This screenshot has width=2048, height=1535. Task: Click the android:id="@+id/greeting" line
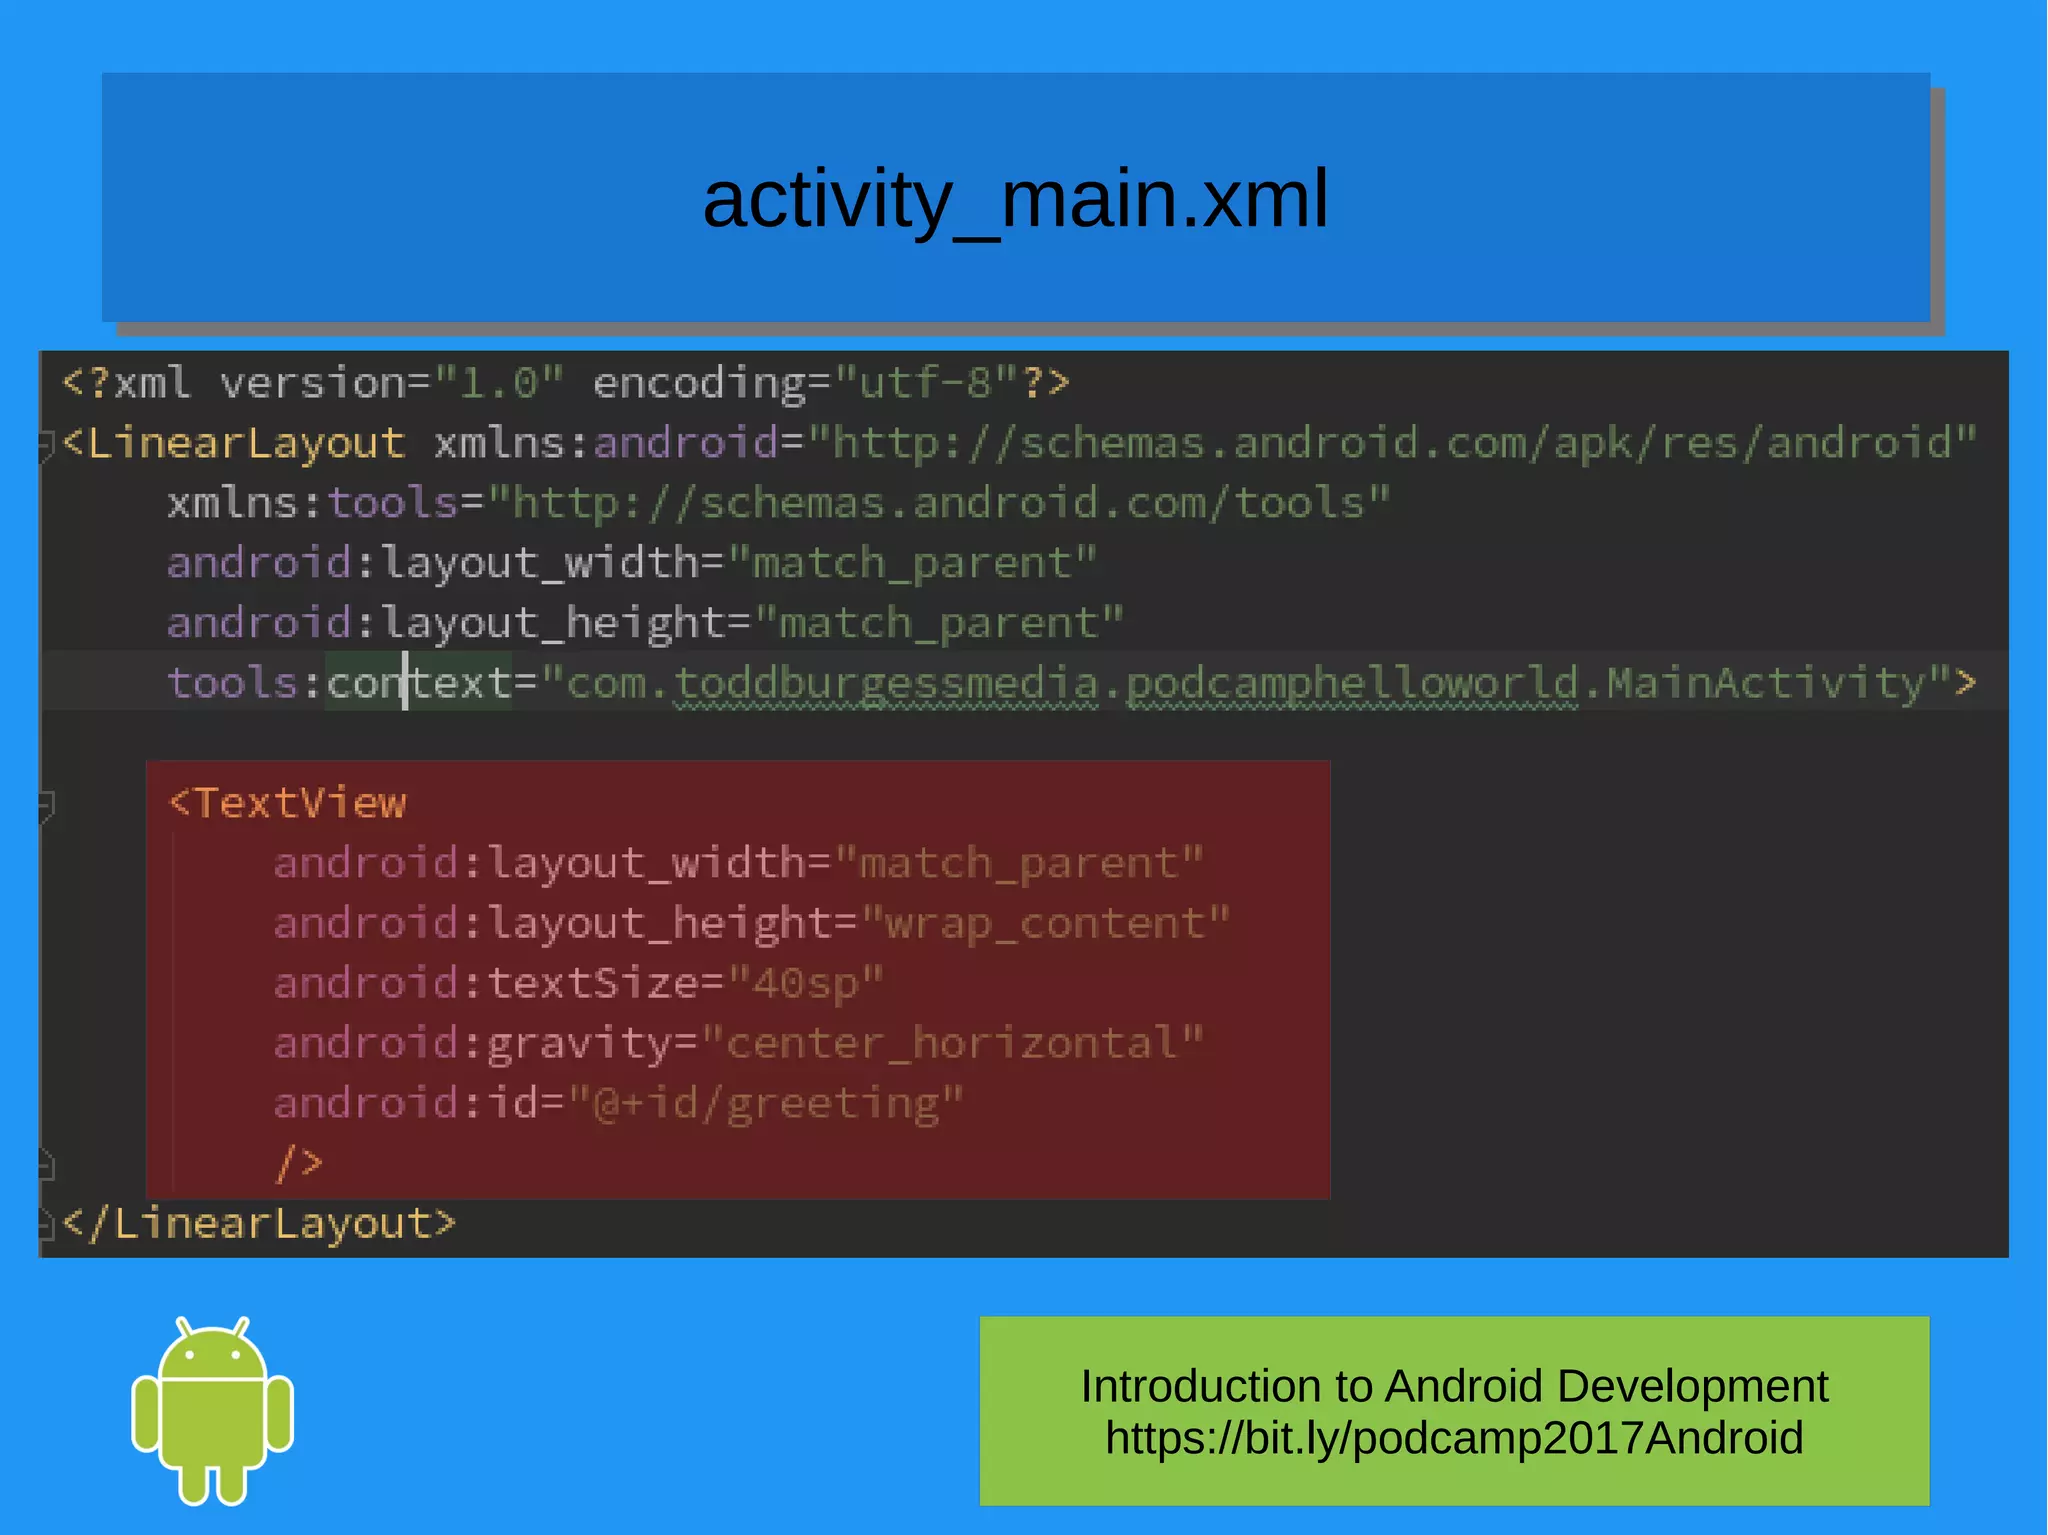[x=618, y=1103]
